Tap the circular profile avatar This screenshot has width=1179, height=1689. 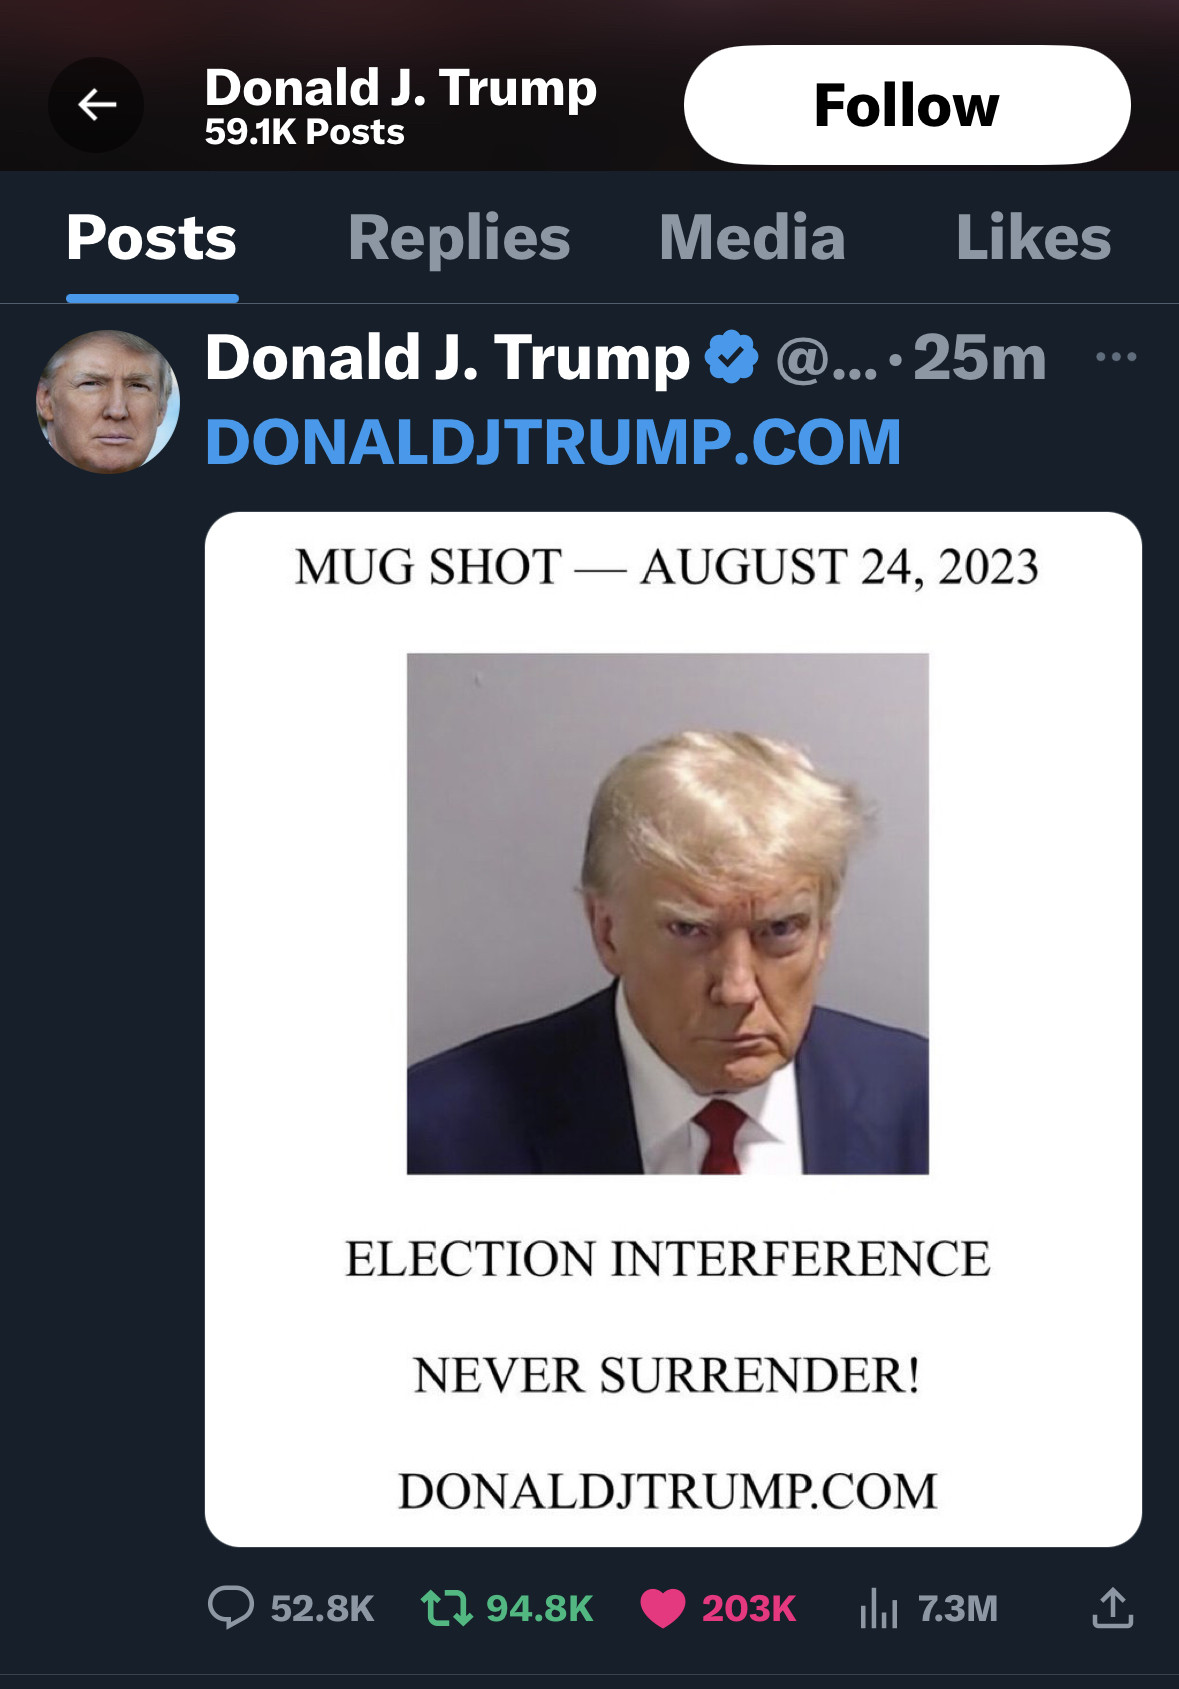(108, 402)
